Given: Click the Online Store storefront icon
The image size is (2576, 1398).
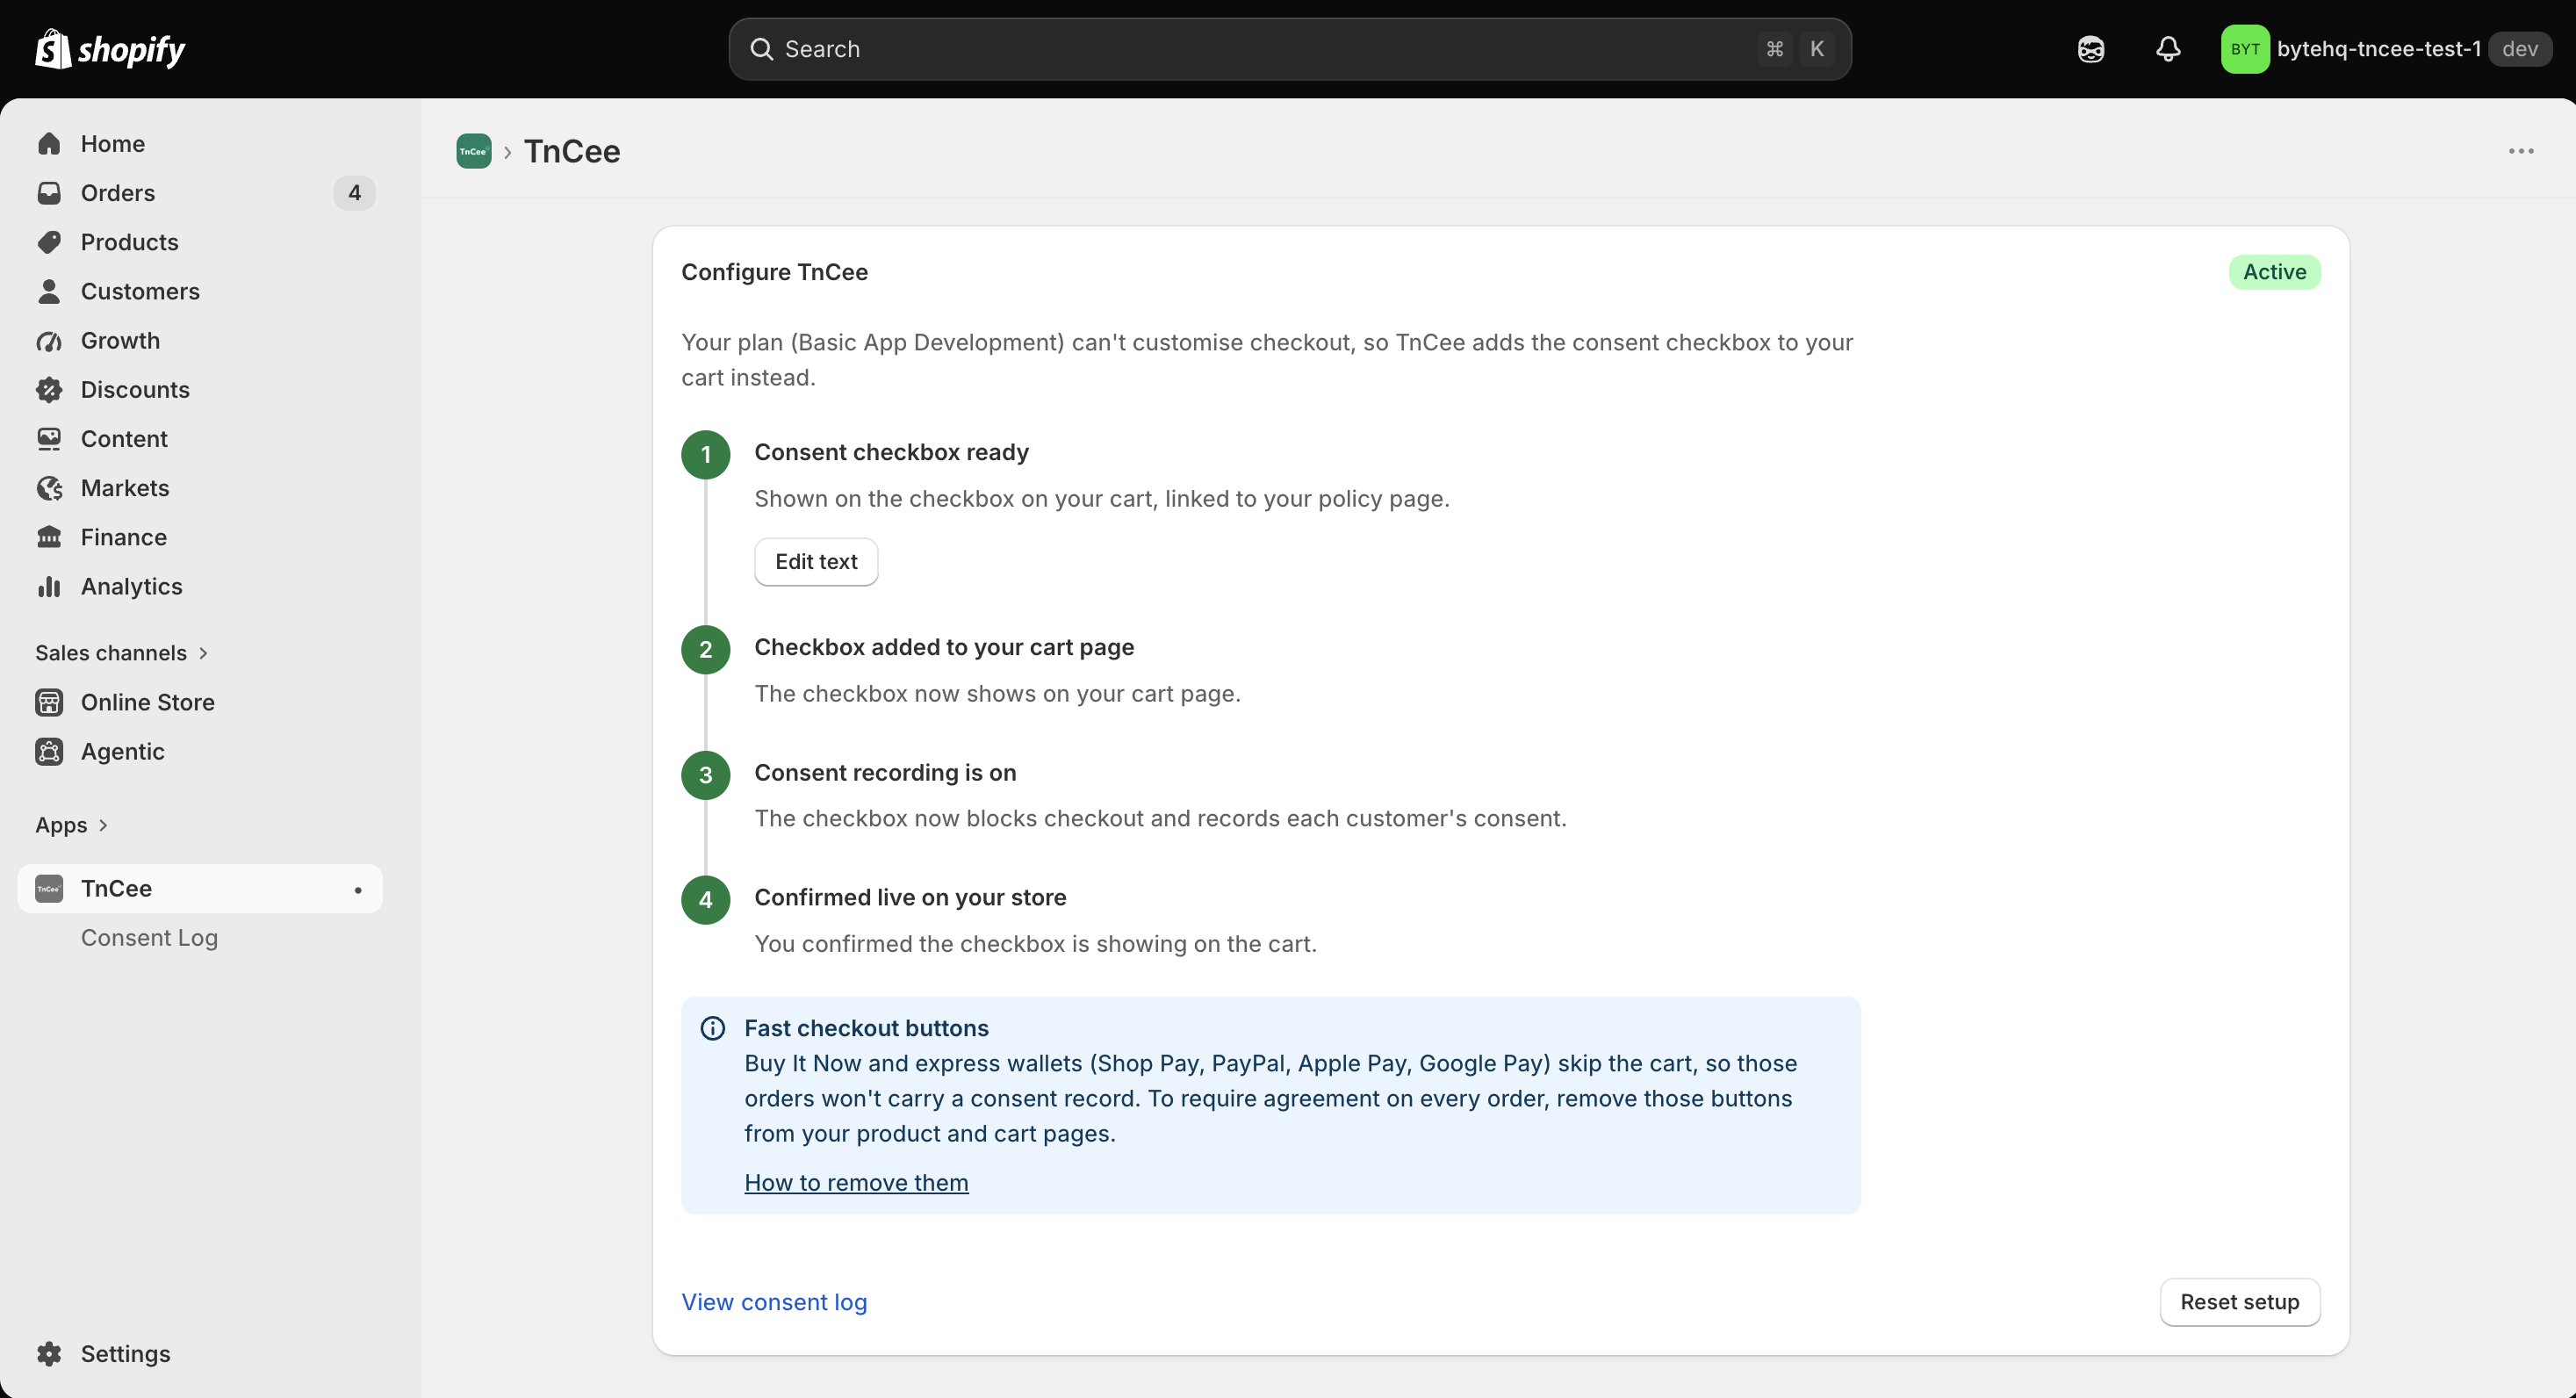Looking at the screenshot, I should tap(49, 702).
